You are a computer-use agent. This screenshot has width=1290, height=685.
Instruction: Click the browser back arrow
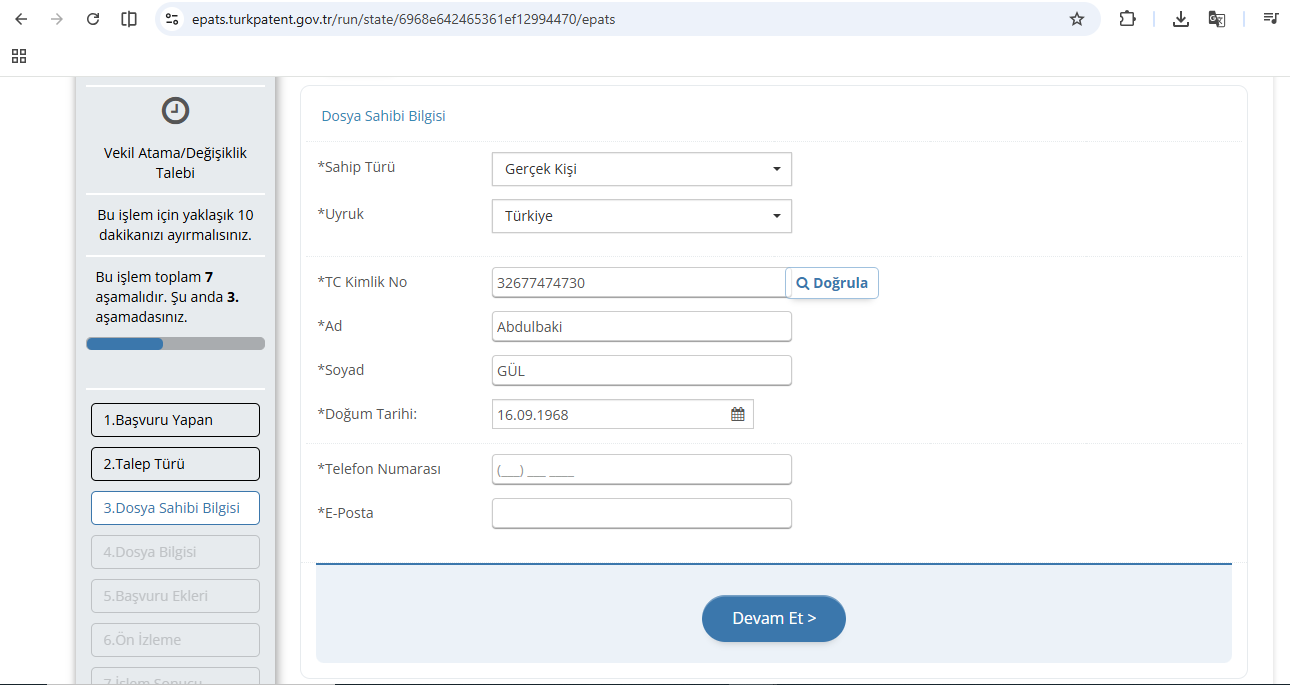(x=21, y=19)
